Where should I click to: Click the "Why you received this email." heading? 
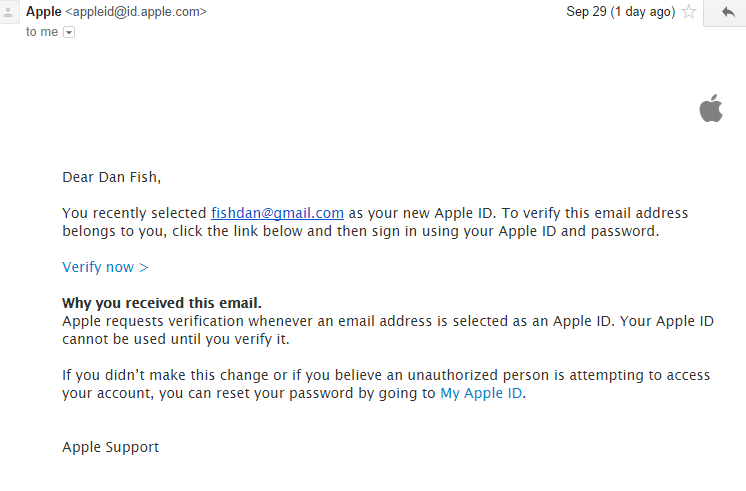(x=162, y=303)
